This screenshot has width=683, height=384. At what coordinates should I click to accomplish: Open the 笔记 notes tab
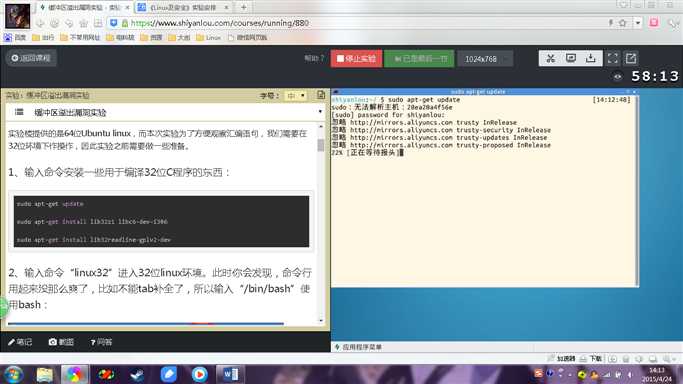pyautogui.click(x=20, y=342)
